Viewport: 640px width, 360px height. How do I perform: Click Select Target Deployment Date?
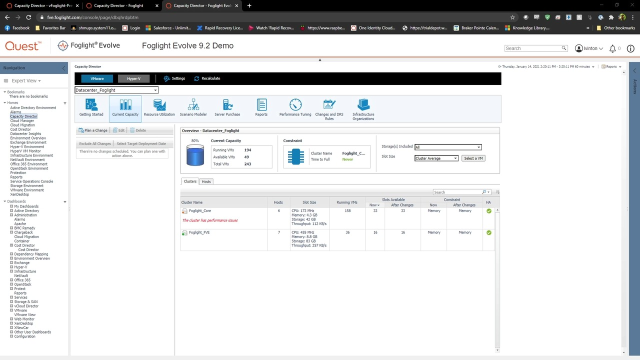point(141,144)
